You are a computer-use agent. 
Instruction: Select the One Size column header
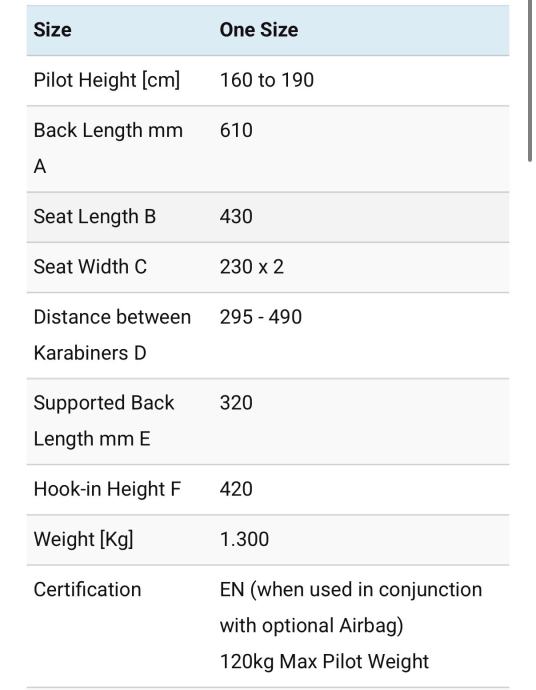259,30
